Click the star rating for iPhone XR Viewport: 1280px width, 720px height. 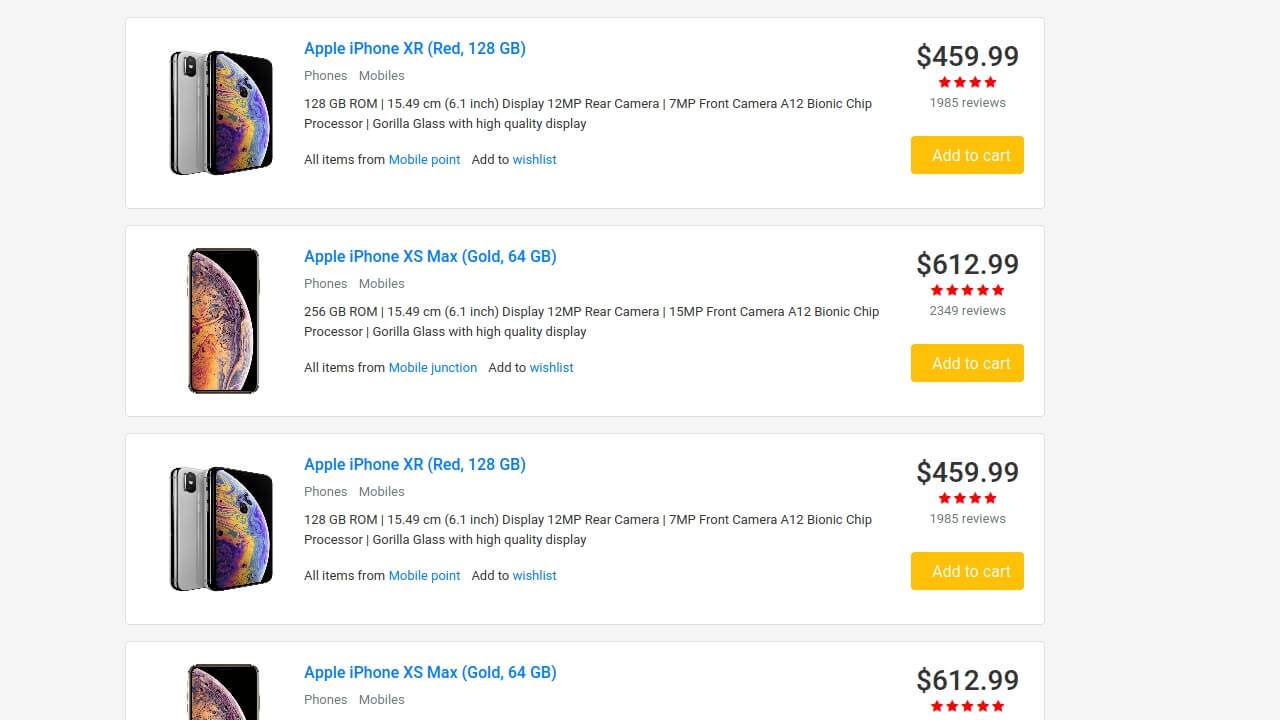(x=967, y=82)
